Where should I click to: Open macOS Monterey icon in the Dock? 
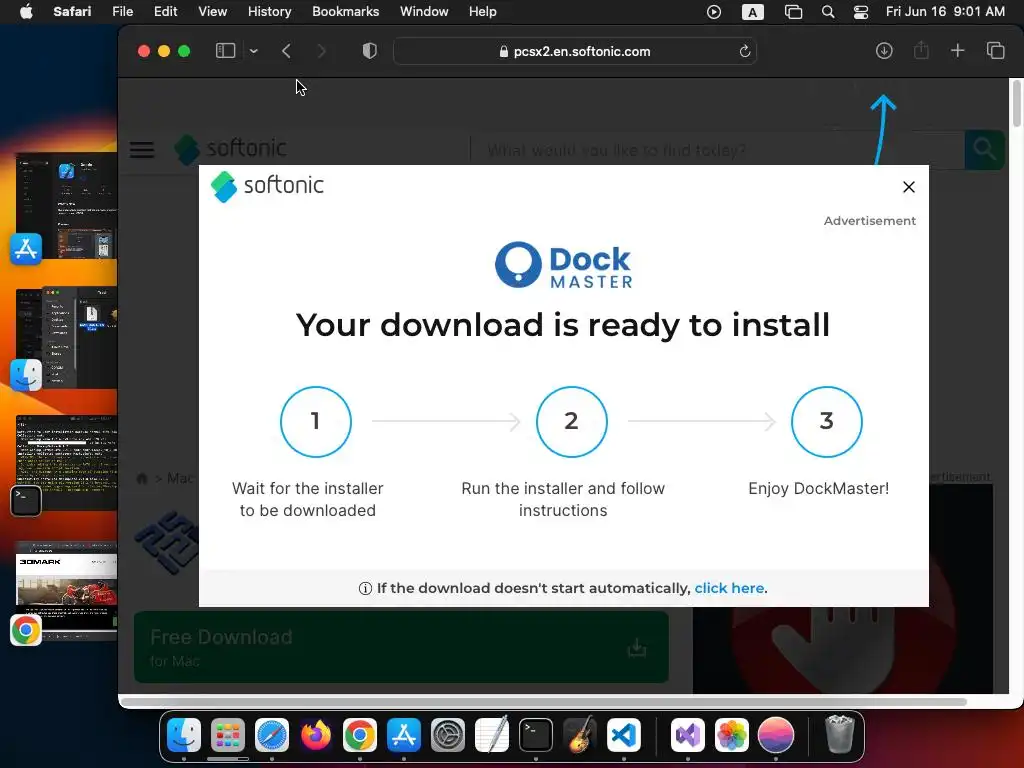[776, 735]
